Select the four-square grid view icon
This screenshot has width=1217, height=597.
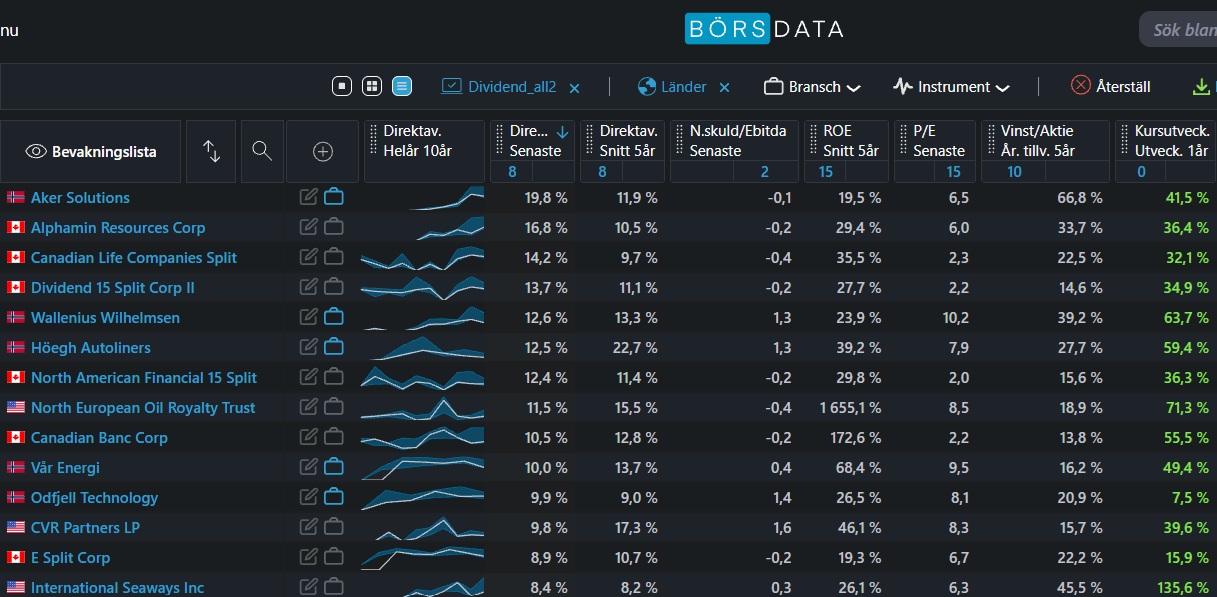coord(372,86)
